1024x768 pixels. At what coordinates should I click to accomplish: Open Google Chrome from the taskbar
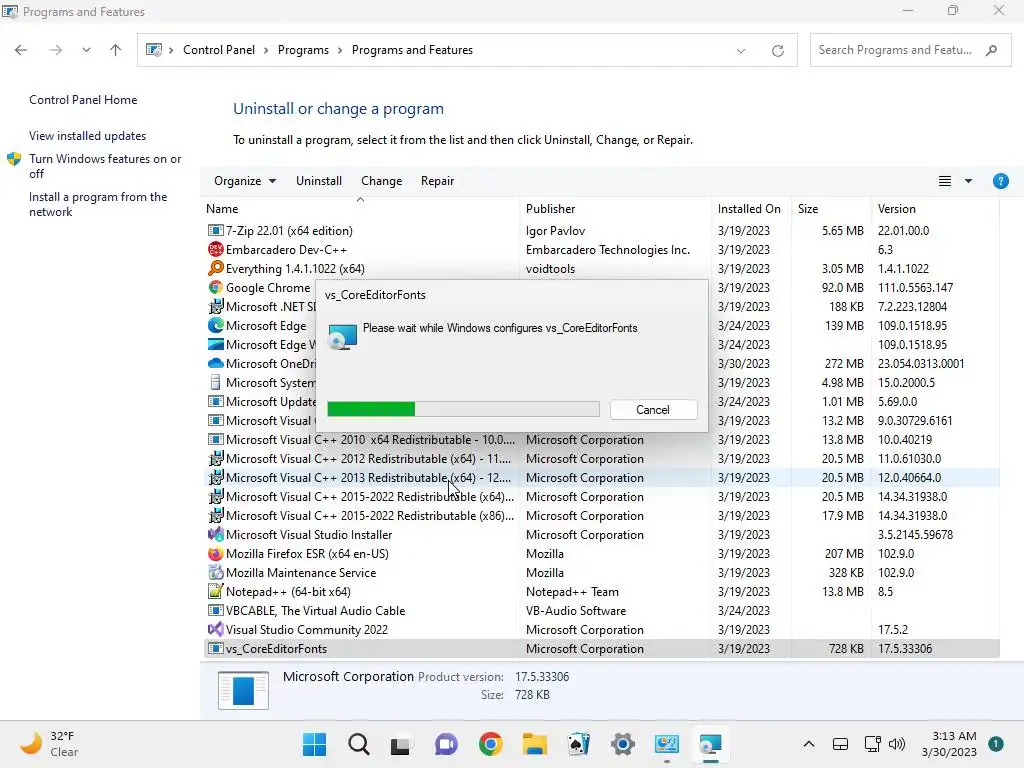click(x=490, y=744)
